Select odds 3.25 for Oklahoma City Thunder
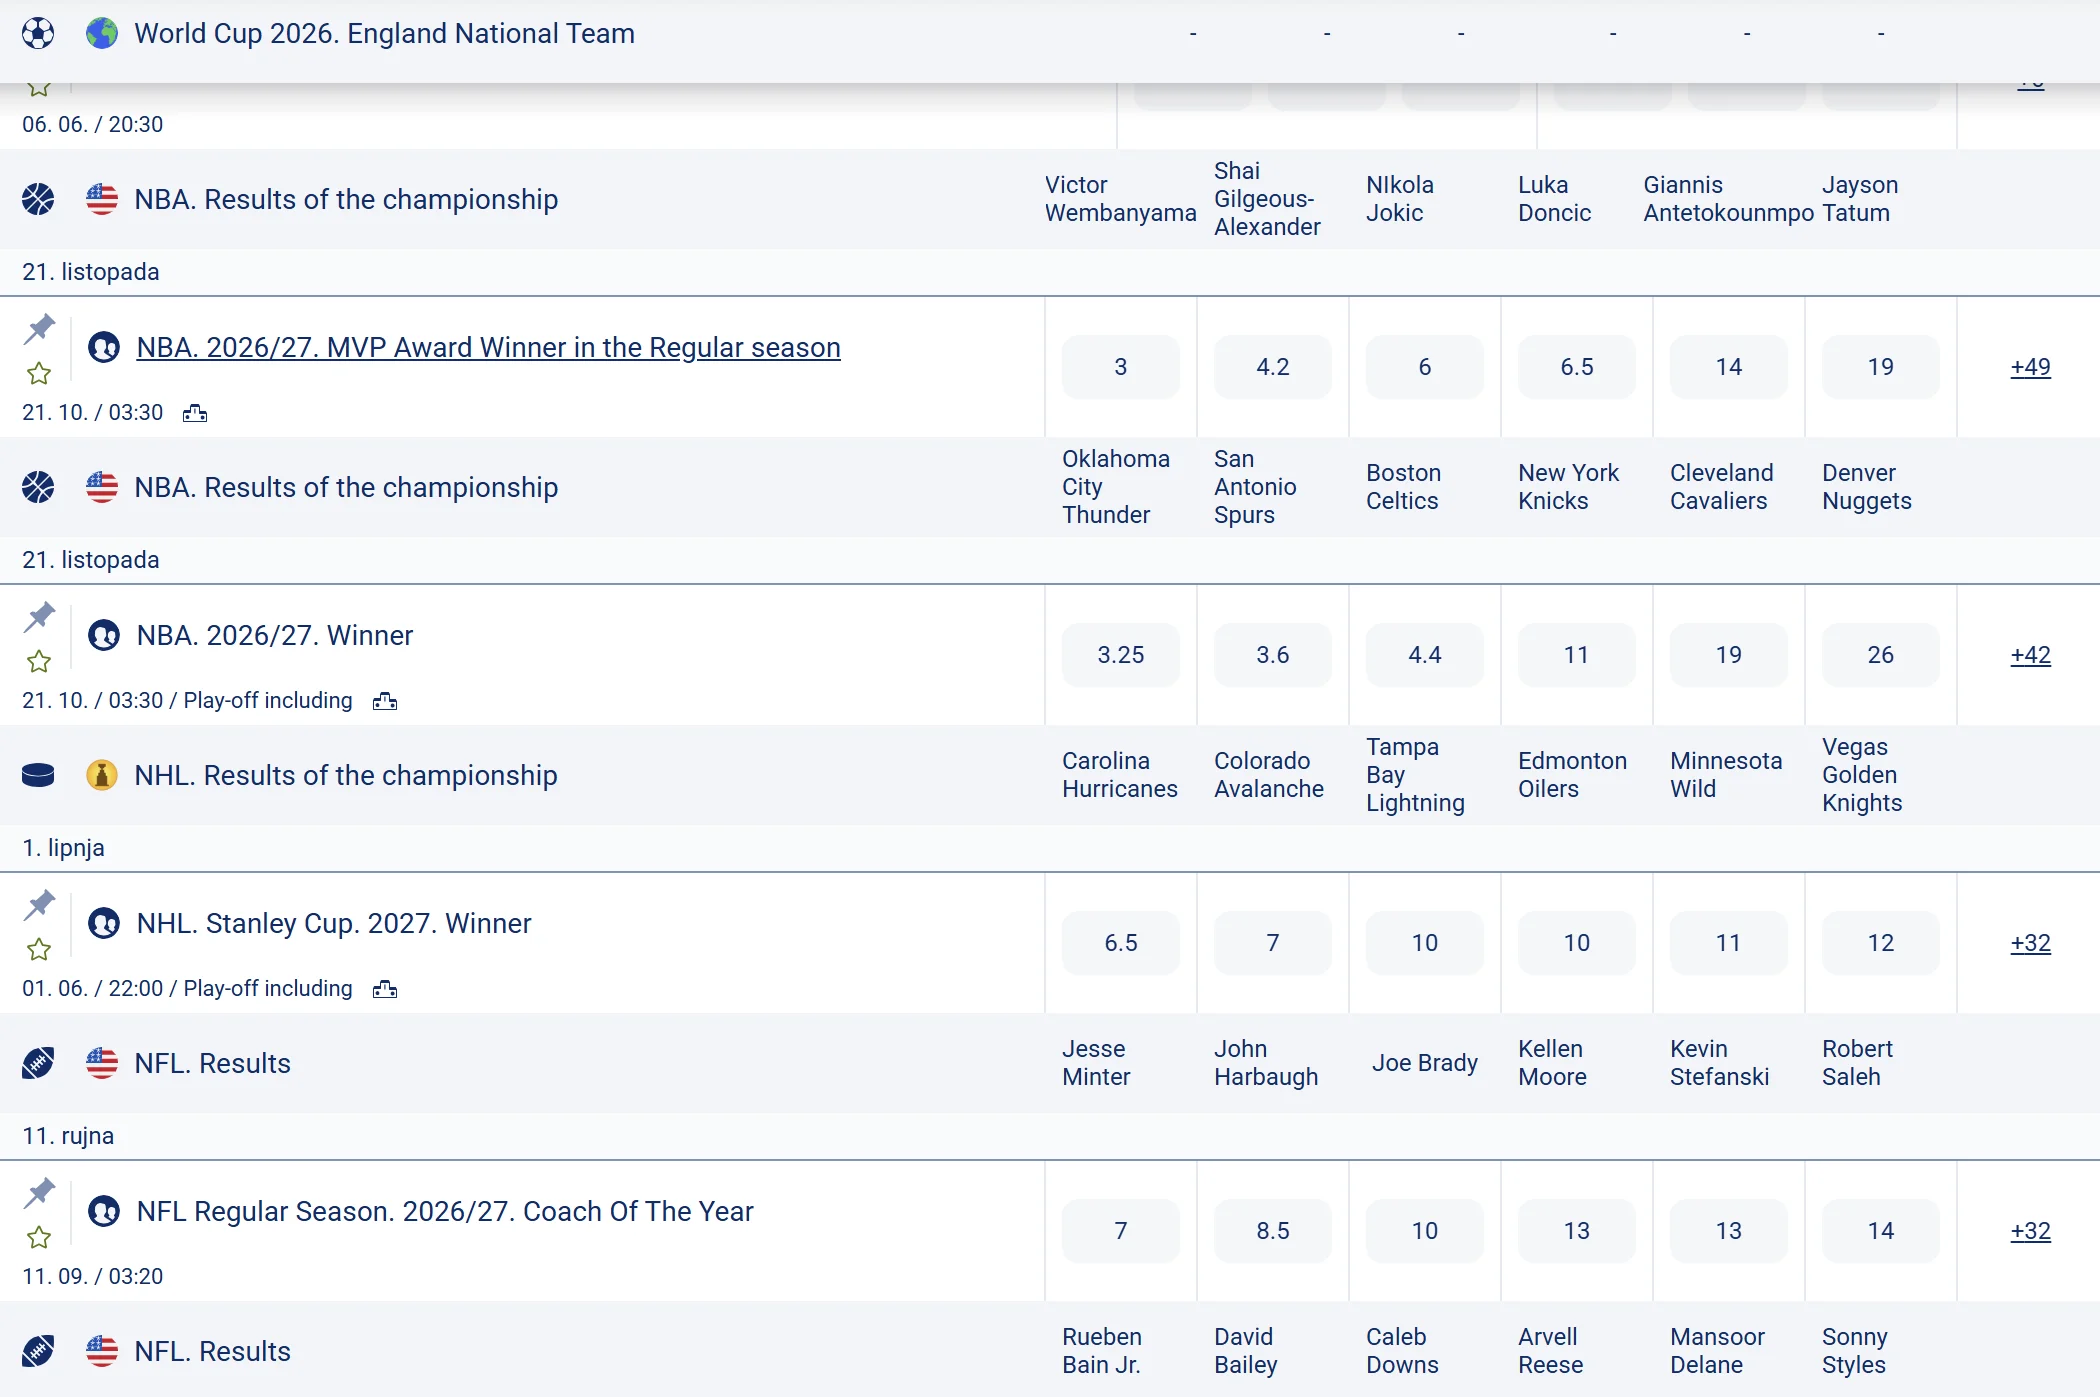The width and height of the screenshot is (2100, 1397). pos(1121,655)
